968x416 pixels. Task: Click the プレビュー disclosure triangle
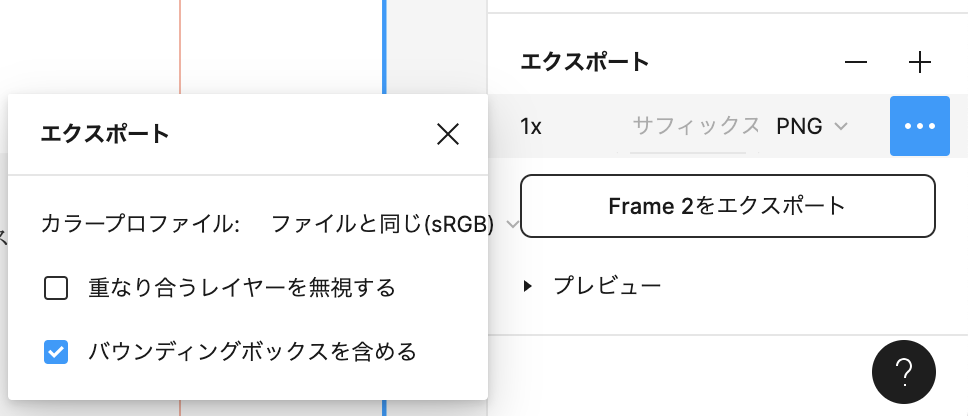528,287
